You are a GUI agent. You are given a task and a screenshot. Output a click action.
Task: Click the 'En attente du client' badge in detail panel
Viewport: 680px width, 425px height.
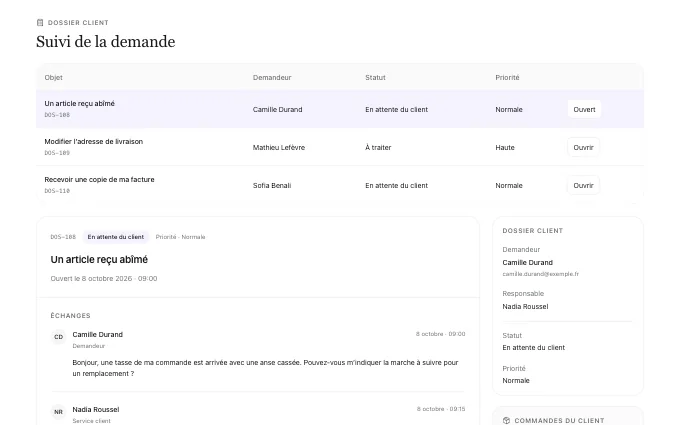tap(116, 237)
